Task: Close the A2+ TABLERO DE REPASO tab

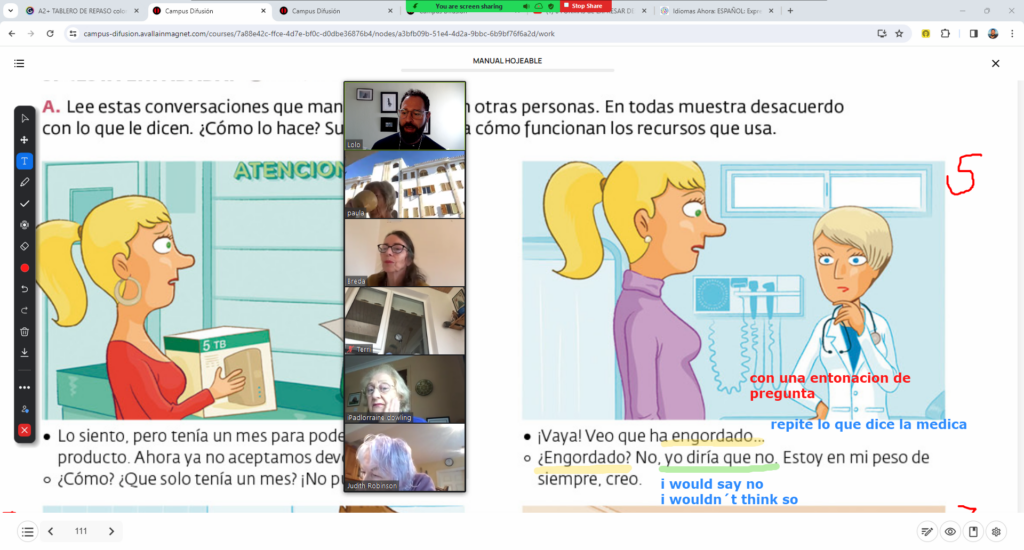Action: pos(136,11)
